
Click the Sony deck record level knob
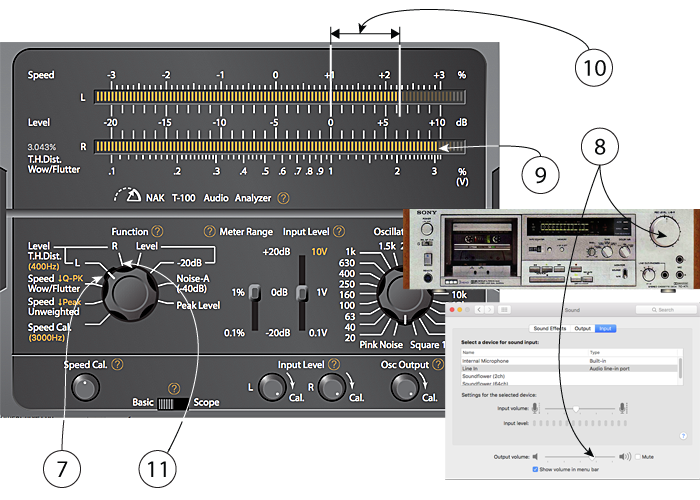665,232
